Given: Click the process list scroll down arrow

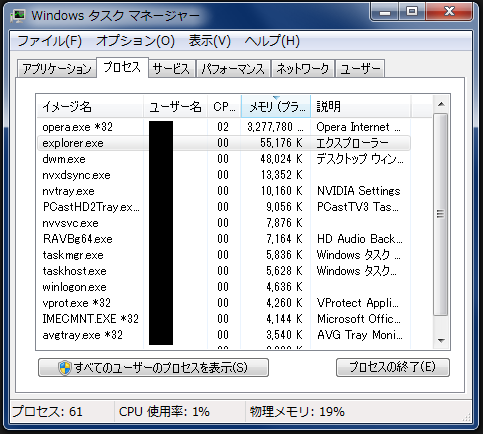Looking at the screenshot, I should [441, 341].
